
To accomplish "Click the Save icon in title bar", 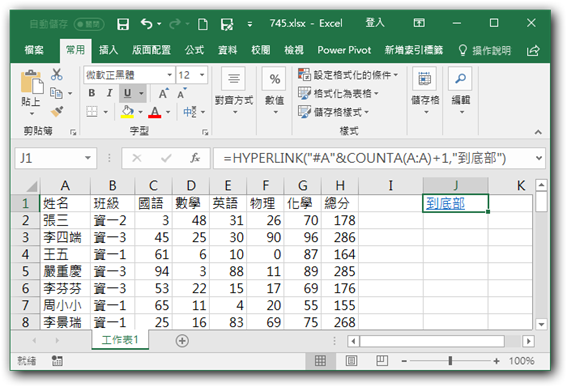I will click(x=123, y=24).
